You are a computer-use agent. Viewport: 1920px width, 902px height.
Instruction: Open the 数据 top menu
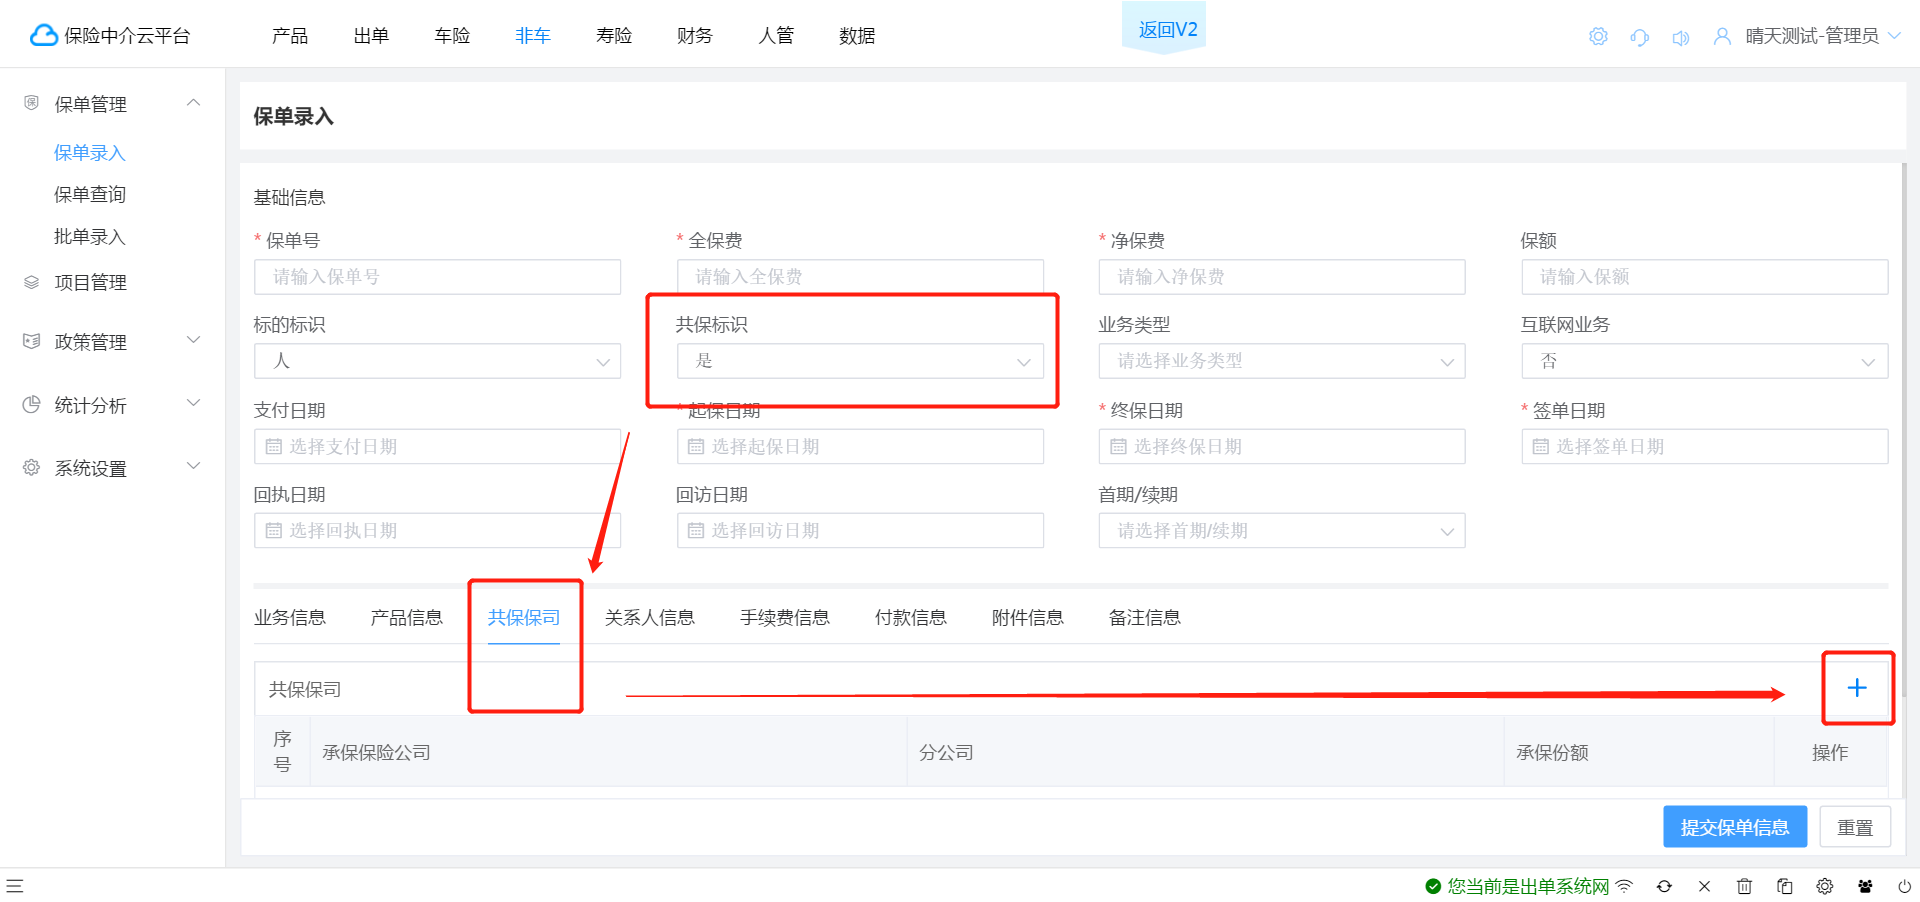point(857,36)
